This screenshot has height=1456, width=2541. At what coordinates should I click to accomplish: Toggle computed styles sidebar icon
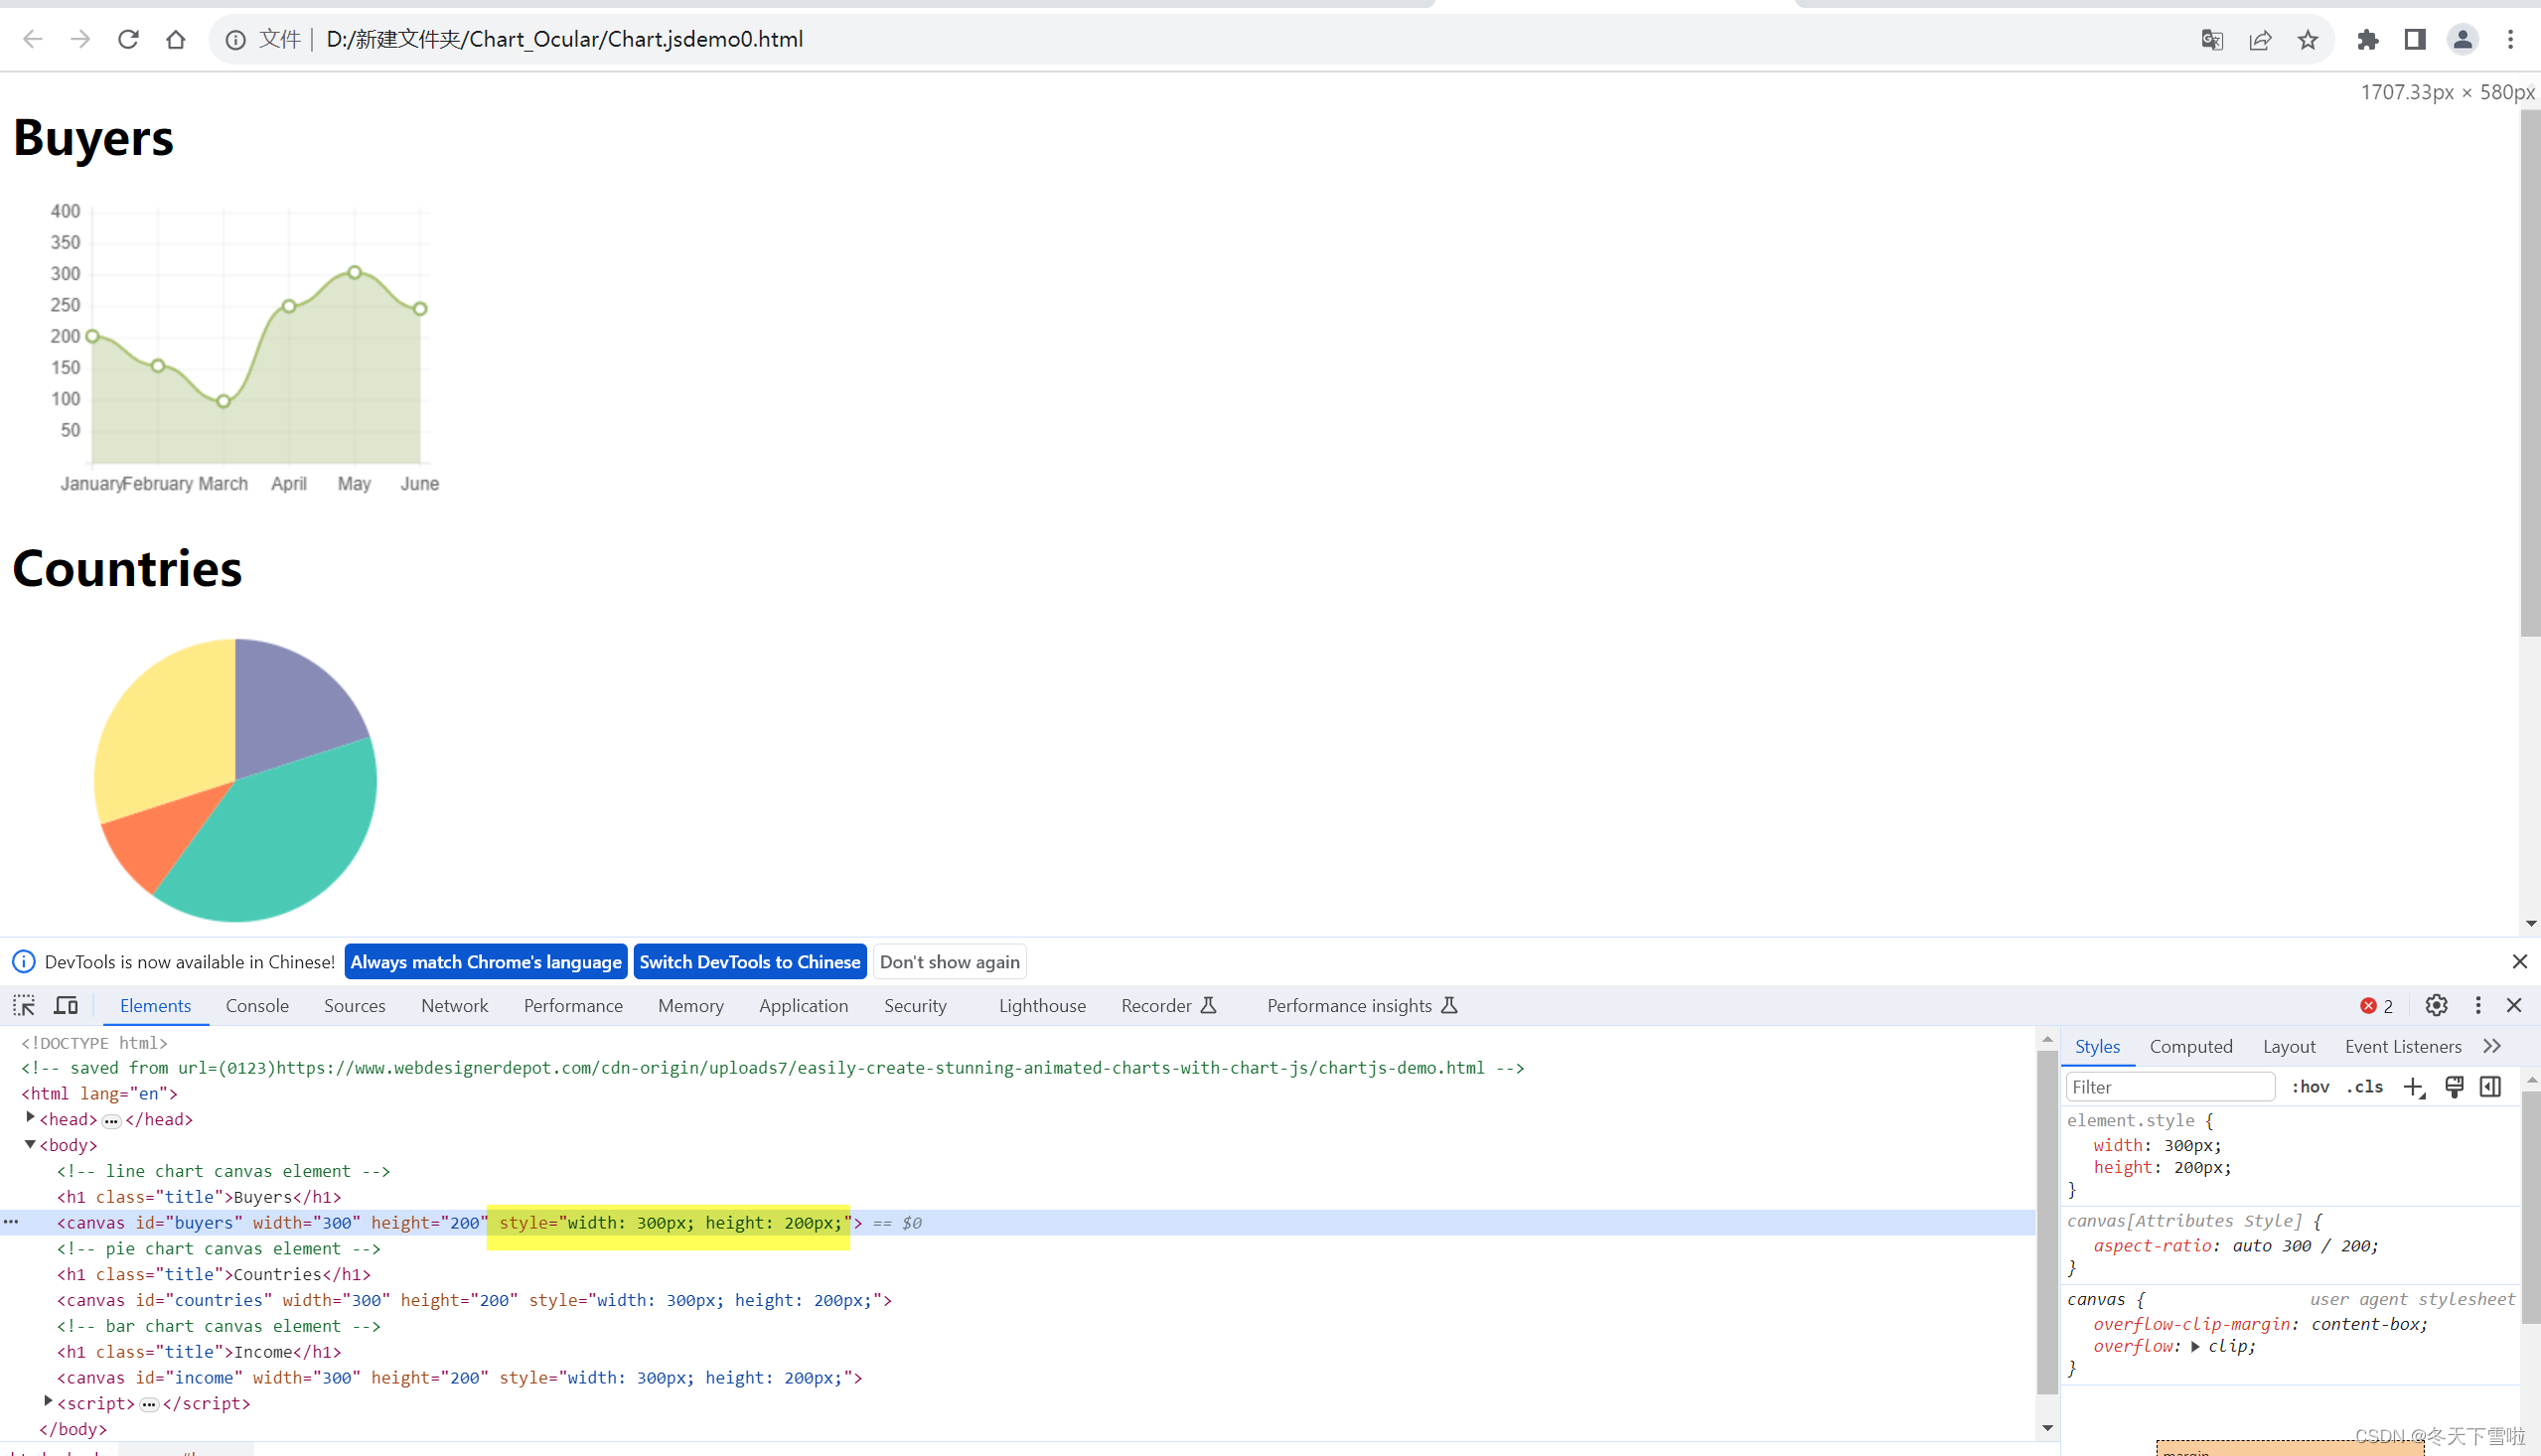pyautogui.click(x=2491, y=1087)
